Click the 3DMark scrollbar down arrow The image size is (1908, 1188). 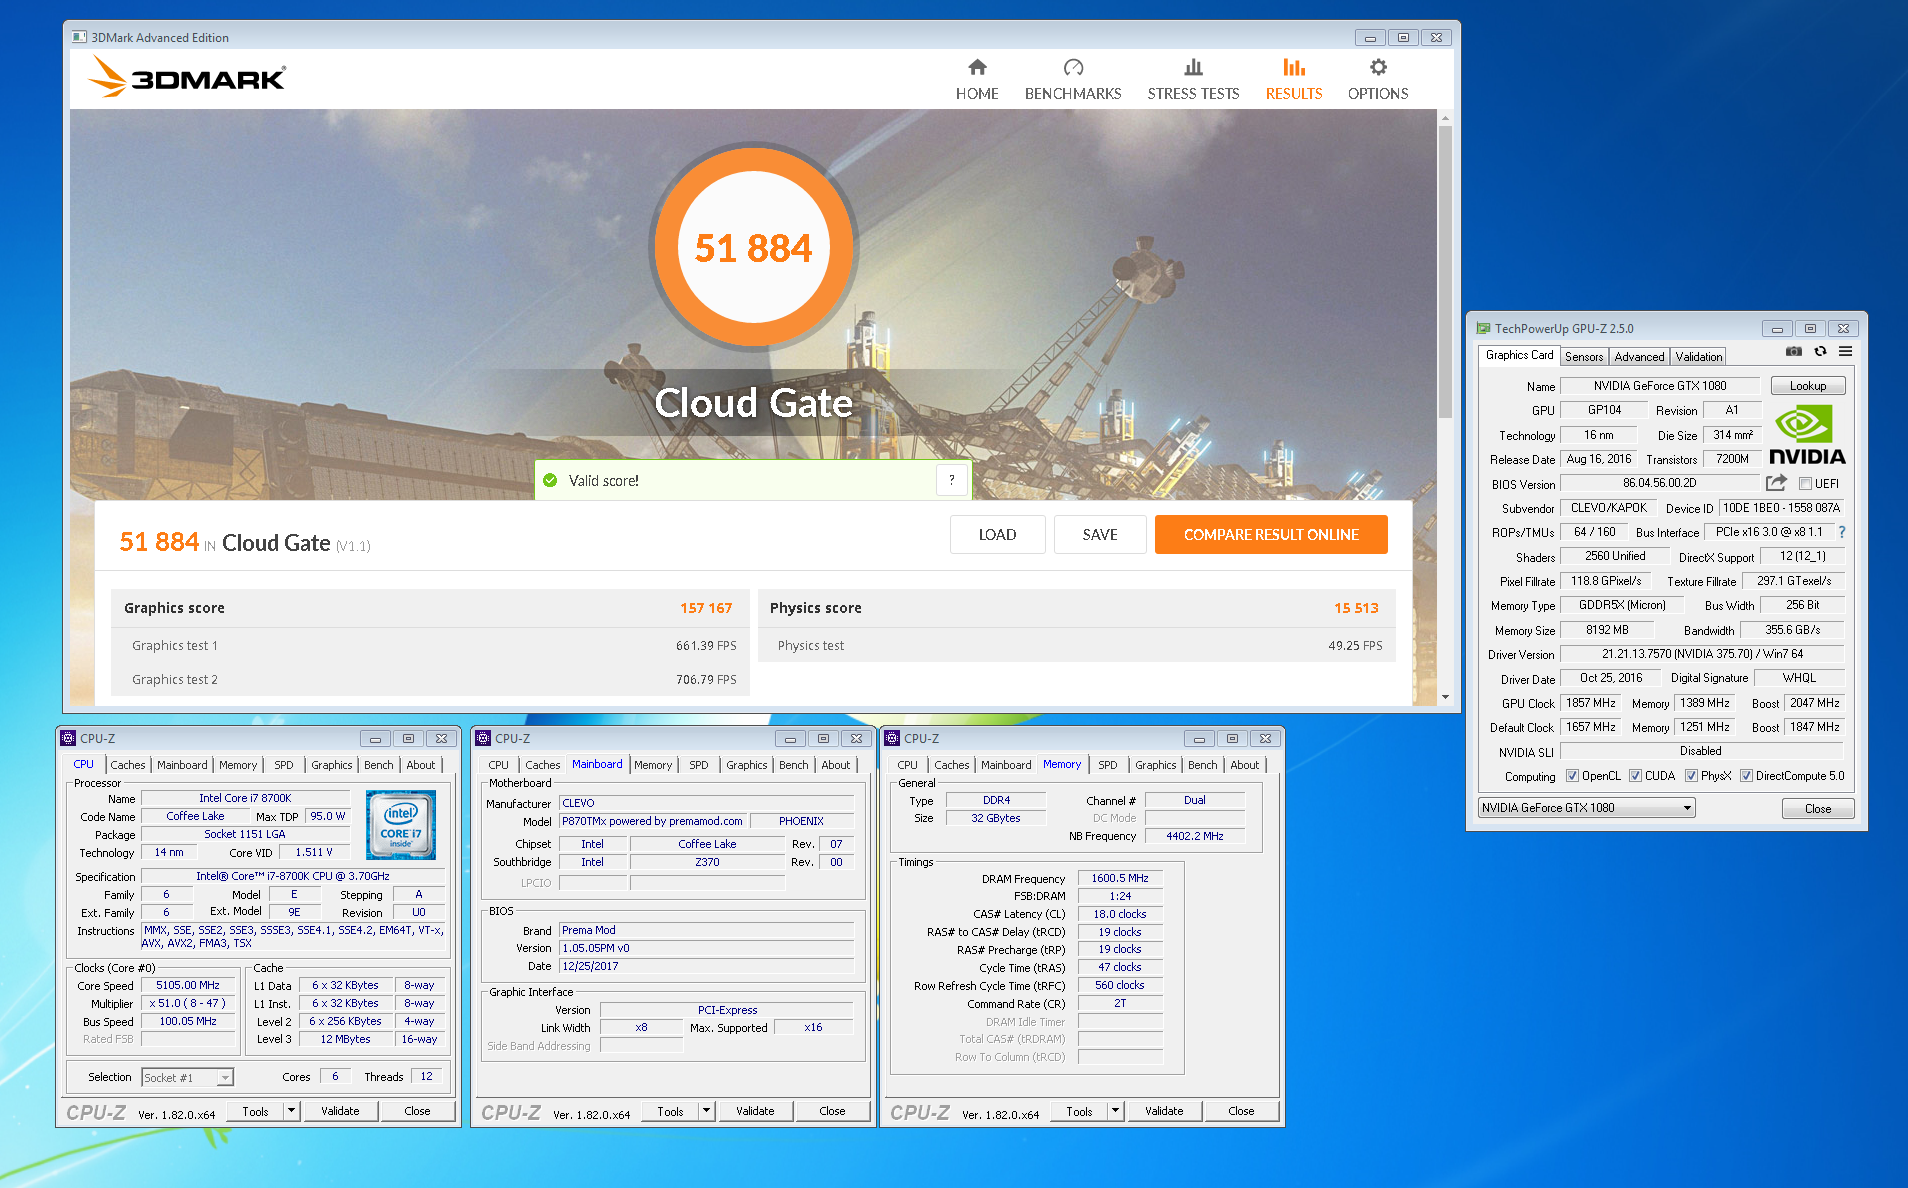point(1445,697)
